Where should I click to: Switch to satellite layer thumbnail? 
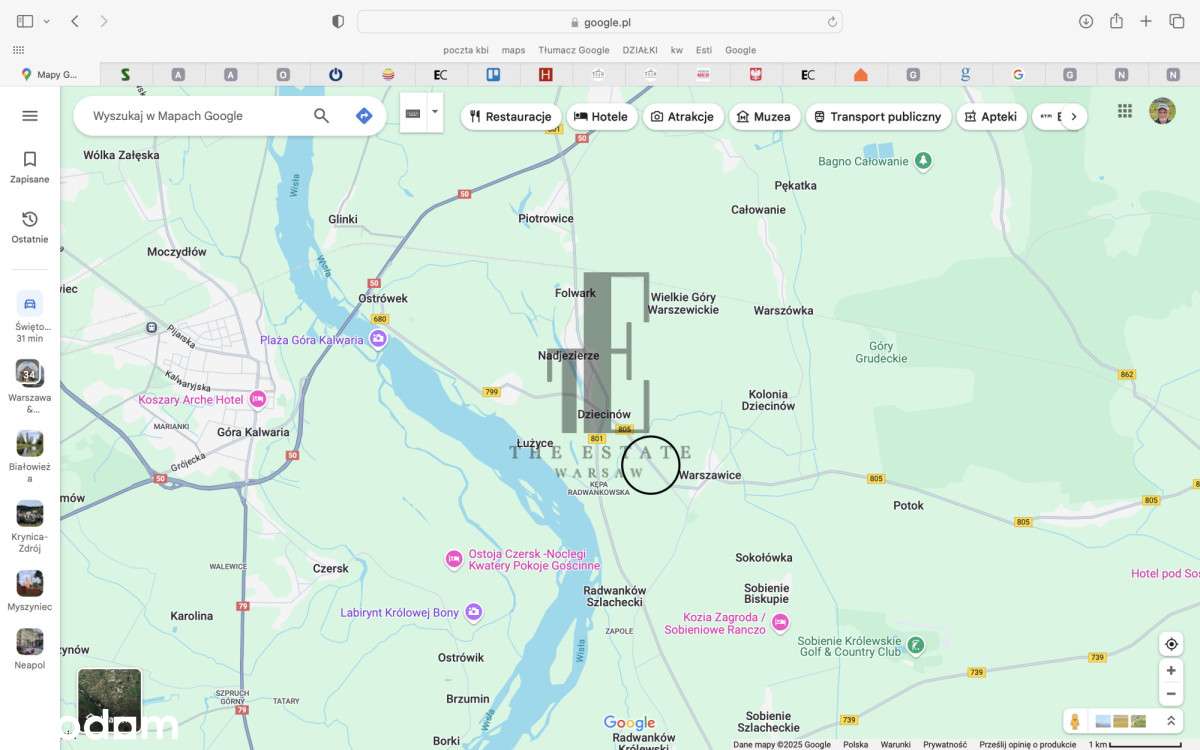point(110,699)
